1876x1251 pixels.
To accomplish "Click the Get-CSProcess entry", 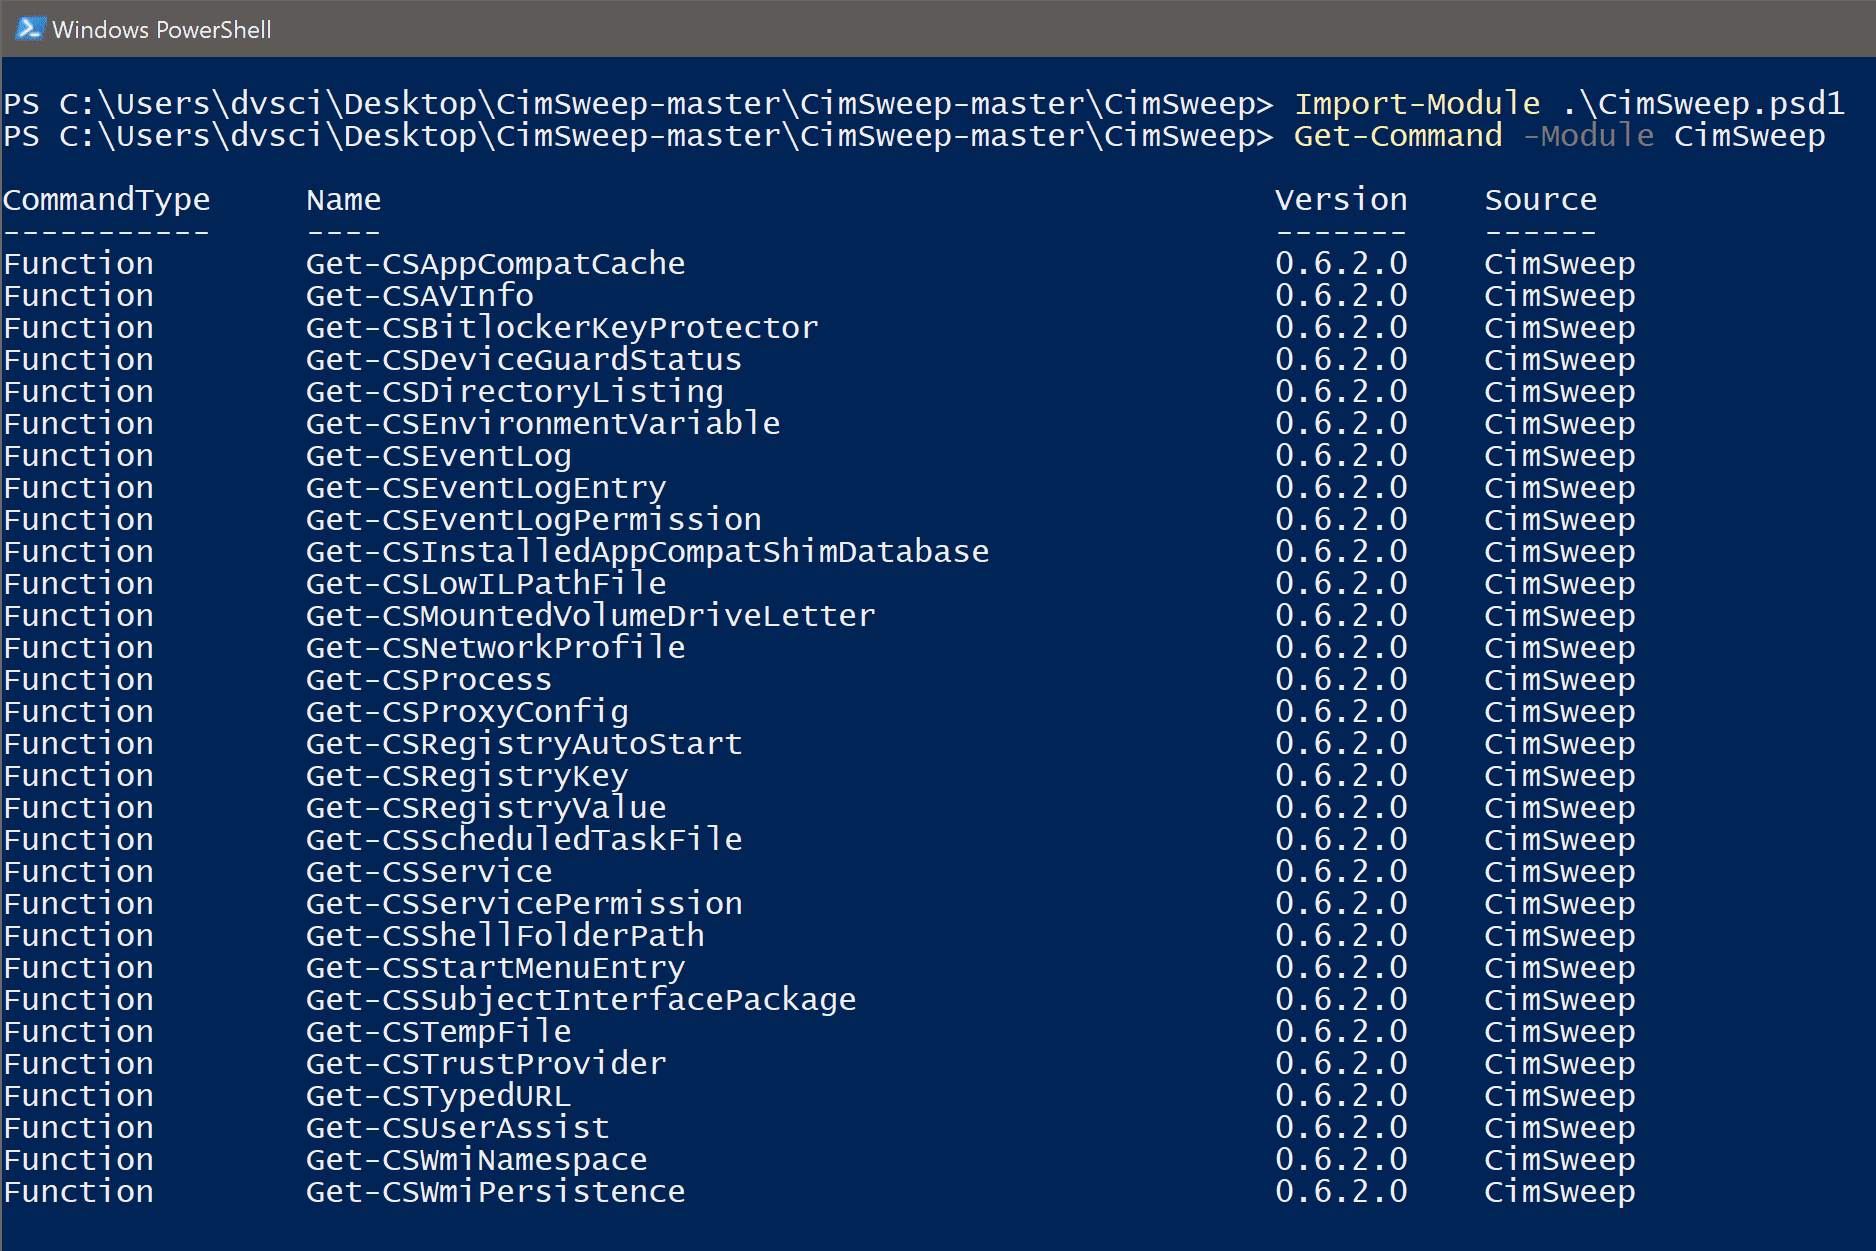I will click(x=429, y=680).
